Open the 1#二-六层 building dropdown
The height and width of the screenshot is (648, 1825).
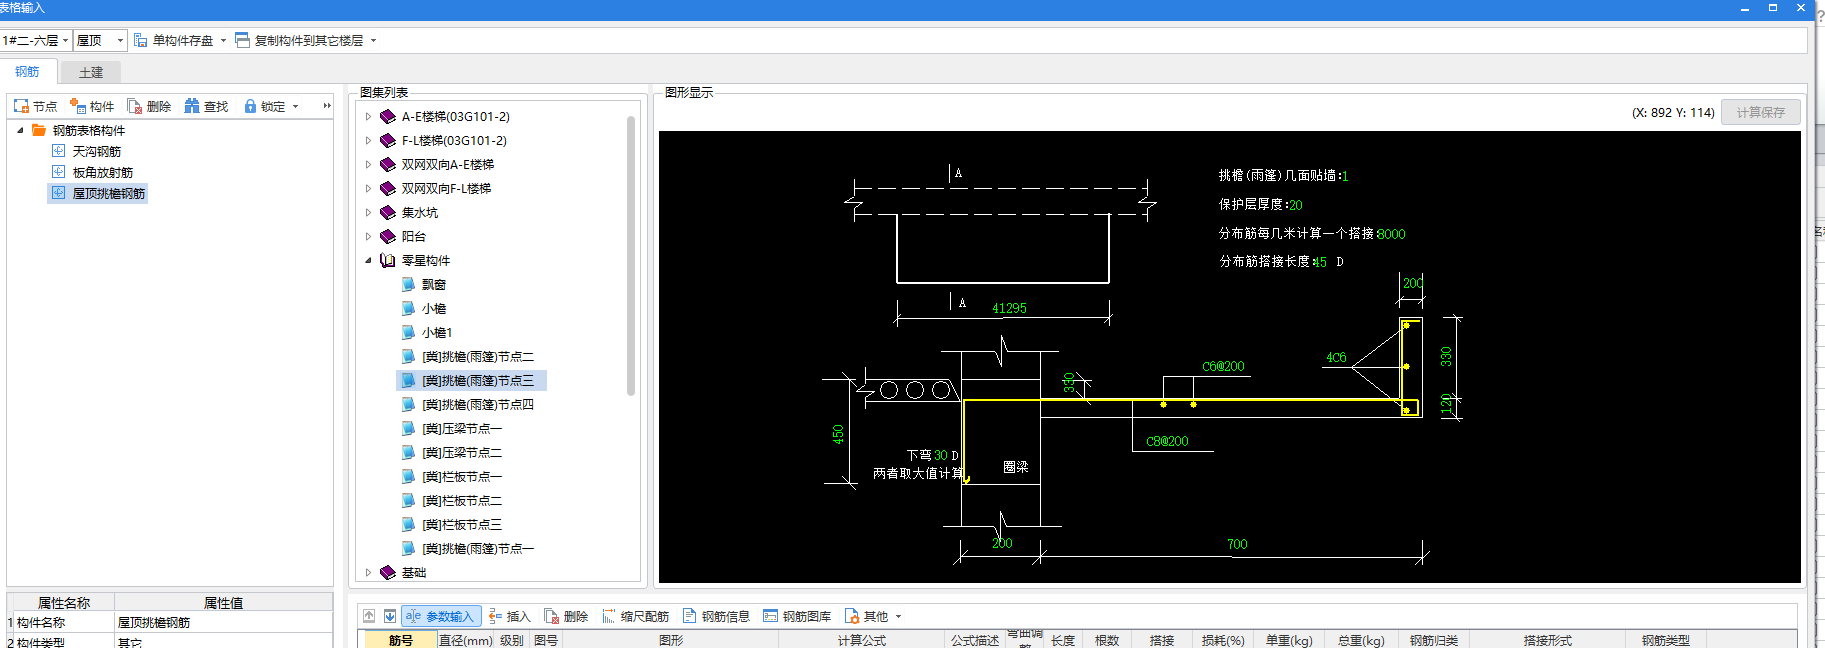36,41
